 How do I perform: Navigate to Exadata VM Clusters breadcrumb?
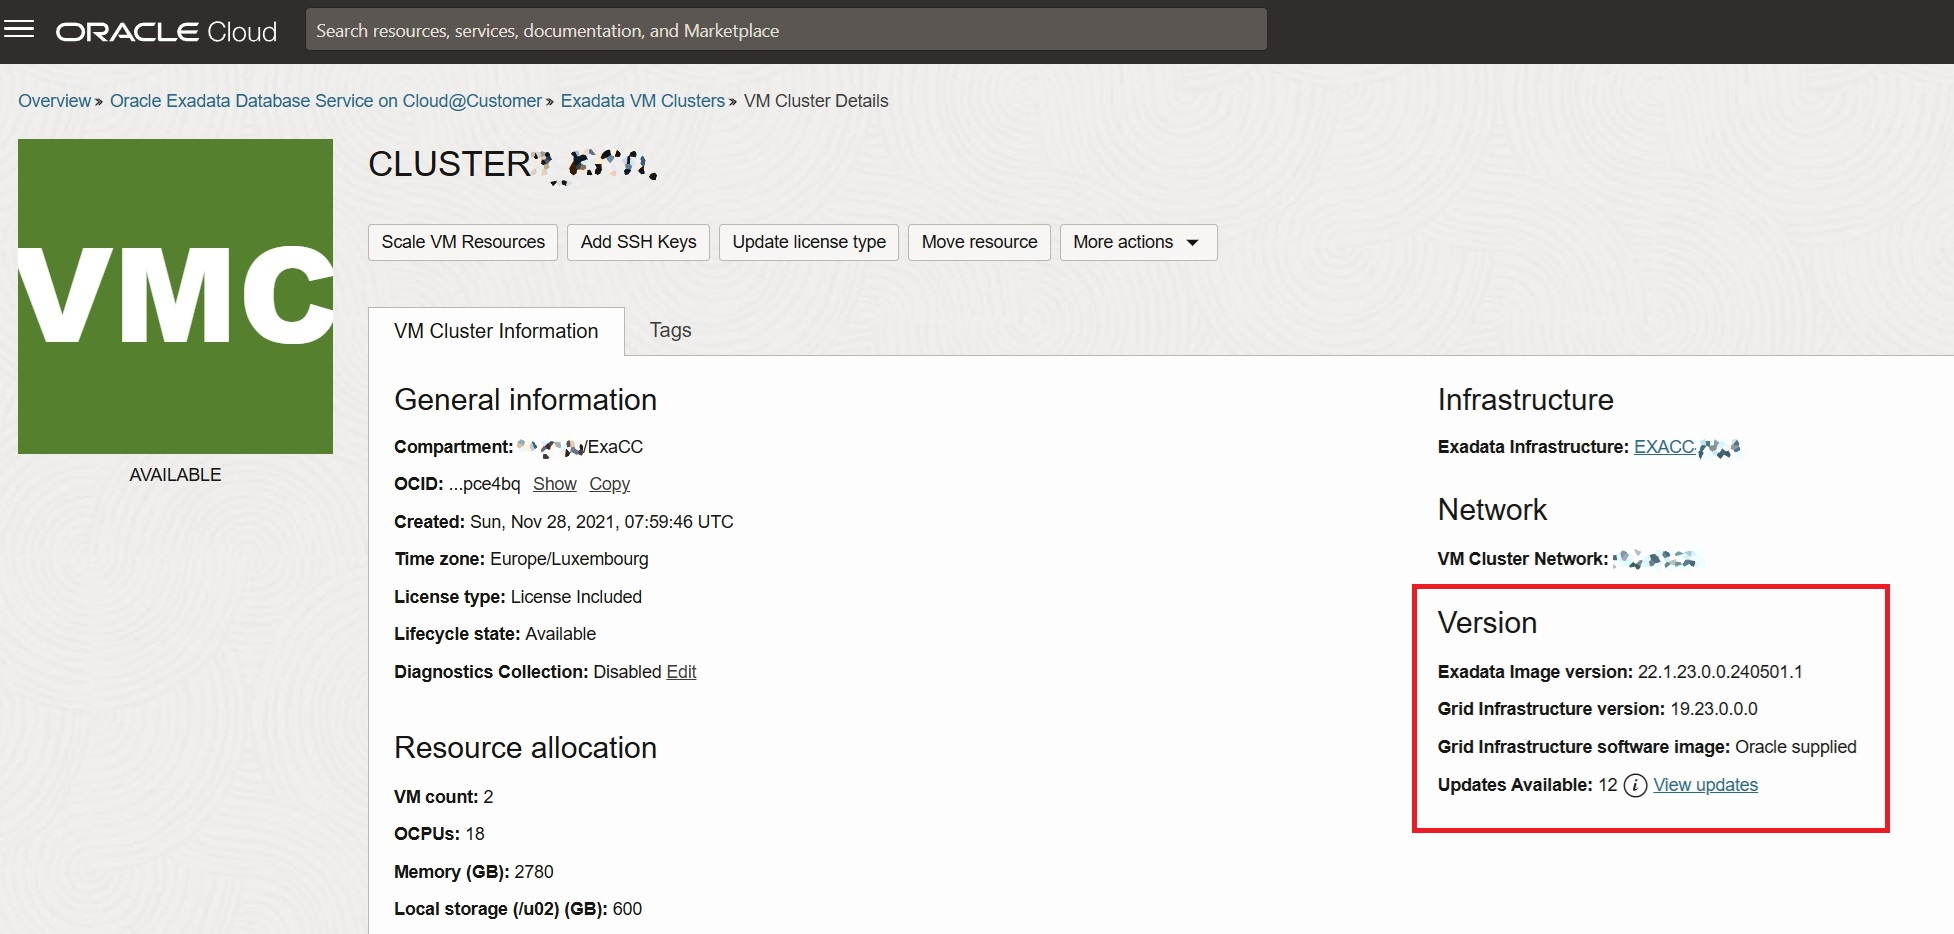click(x=642, y=101)
